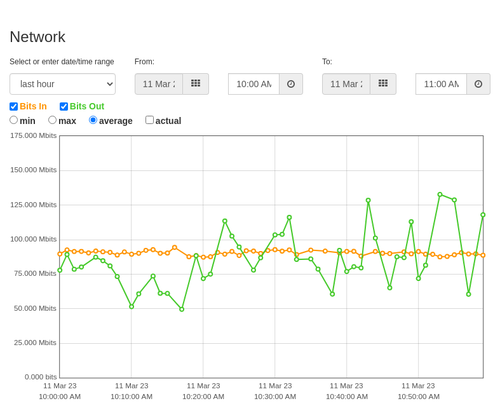This screenshot has width=500, height=403.
Task: Select the min radio button
Action: [x=14, y=120]
